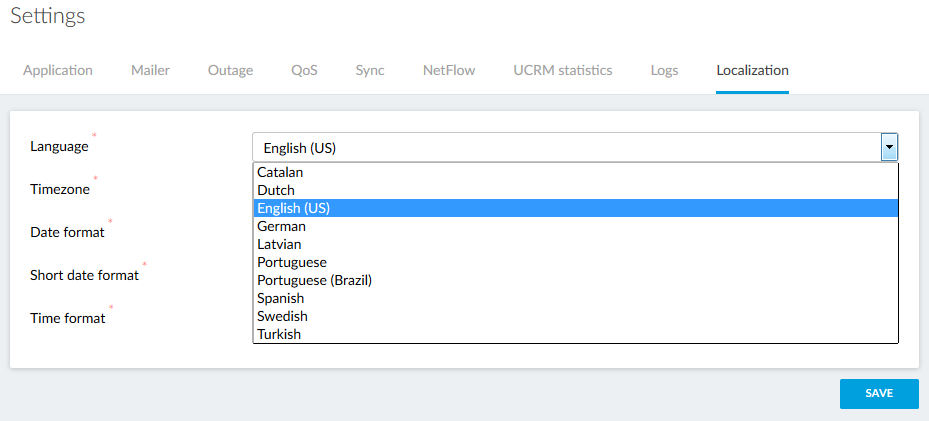Choose Latvian from the dropdown list
The height and width of the screenshot is (421, 929).
click(279, 244)
